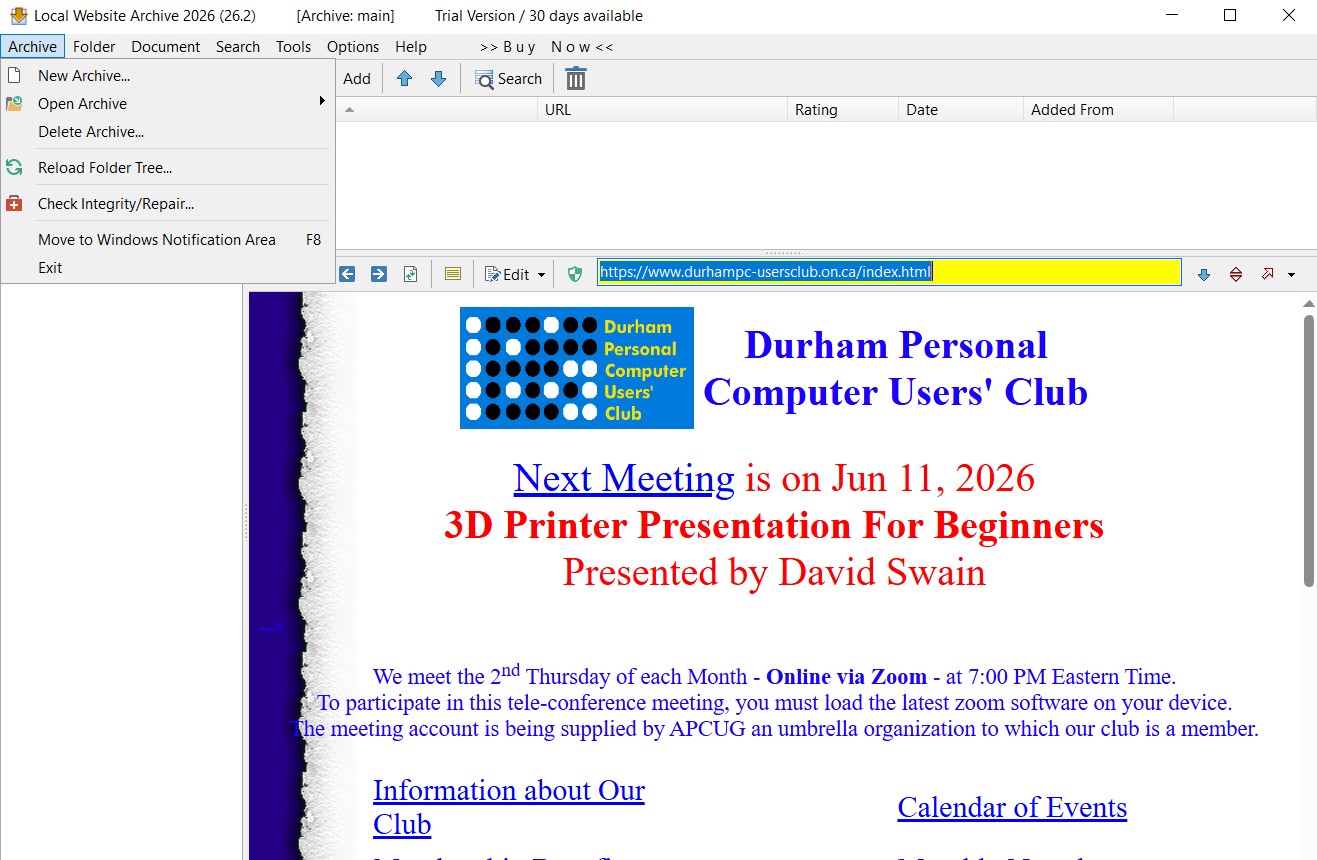Click the blue up arrow toolbar icon
This screenshot has height=860, width=1317.
click(404, 79)
